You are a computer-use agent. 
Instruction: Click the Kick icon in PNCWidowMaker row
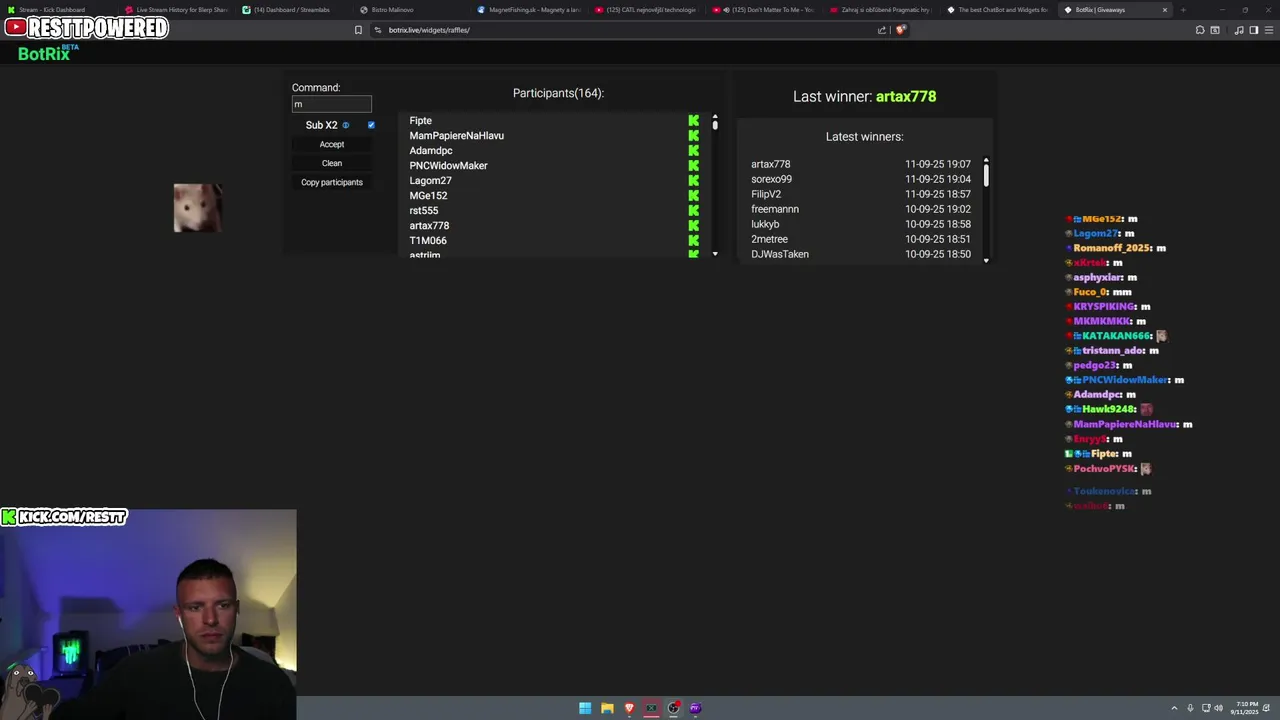pos(693,166)
